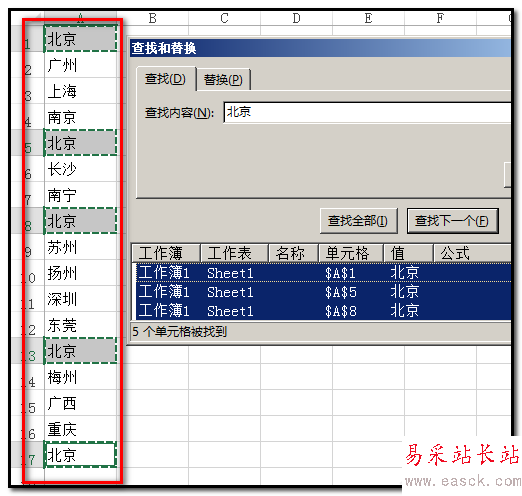Open the 替换(P) tab
The height and width of the screenshot is (496, 522).
[223, 80]
